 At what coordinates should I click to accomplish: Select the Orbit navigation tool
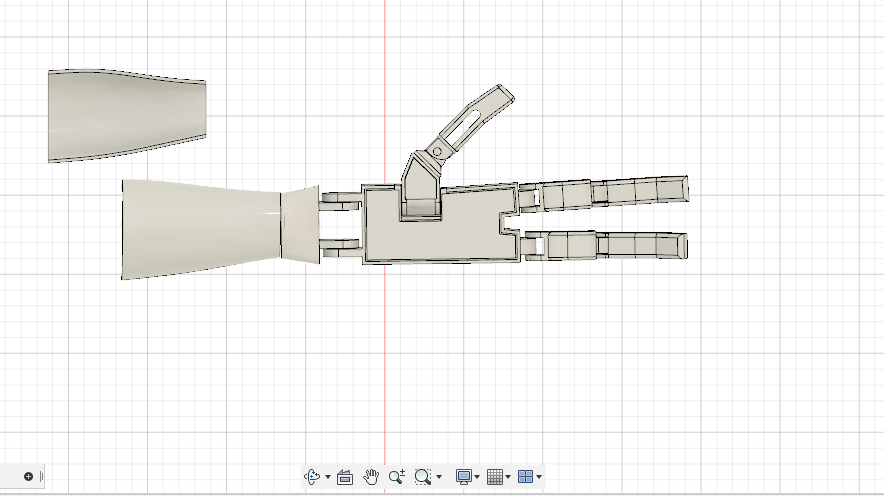pyautogui.click(x=312, y=477)
